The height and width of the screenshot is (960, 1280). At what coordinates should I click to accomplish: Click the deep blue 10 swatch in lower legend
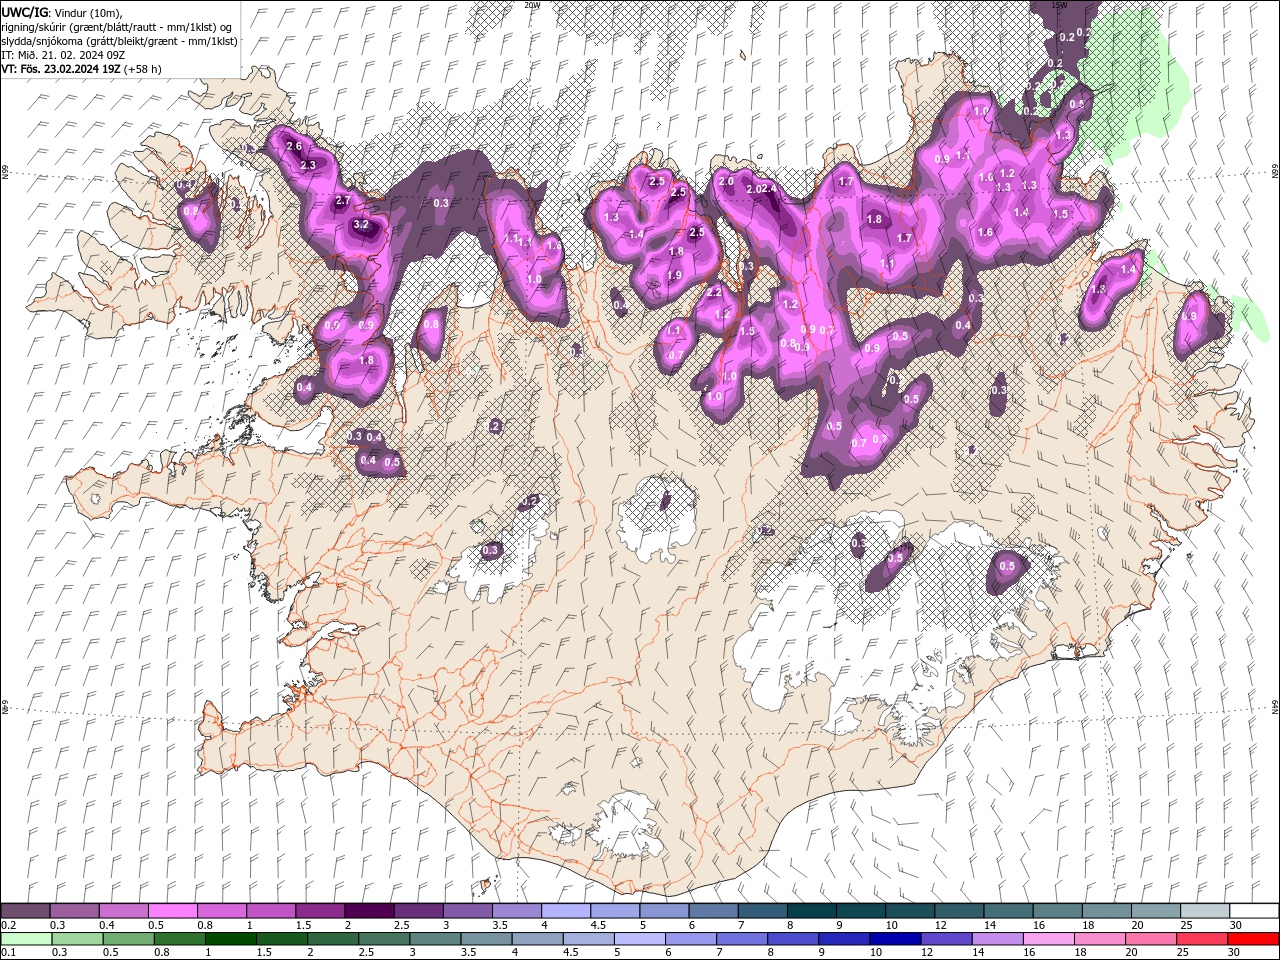tap(895, 939)
